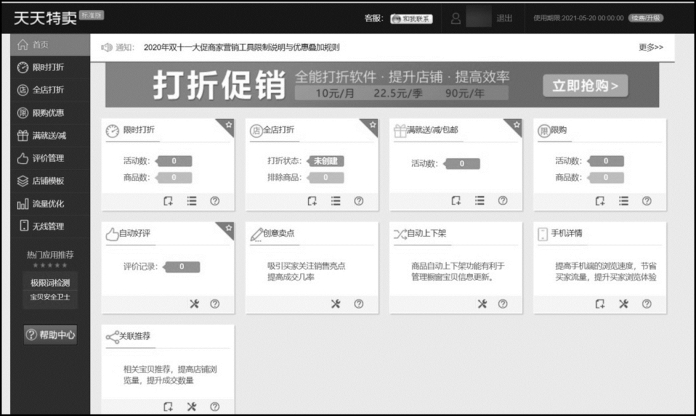696x416 pixels.
Task: Click the 天天特卖 logo
Action: (45, 18)
